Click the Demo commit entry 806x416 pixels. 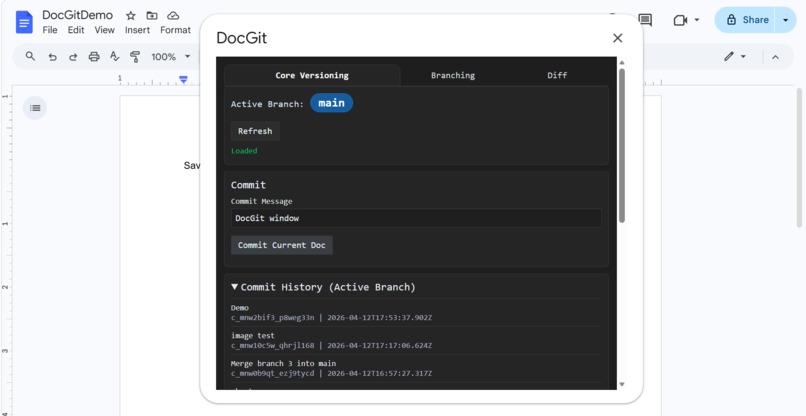coord(416,313)
